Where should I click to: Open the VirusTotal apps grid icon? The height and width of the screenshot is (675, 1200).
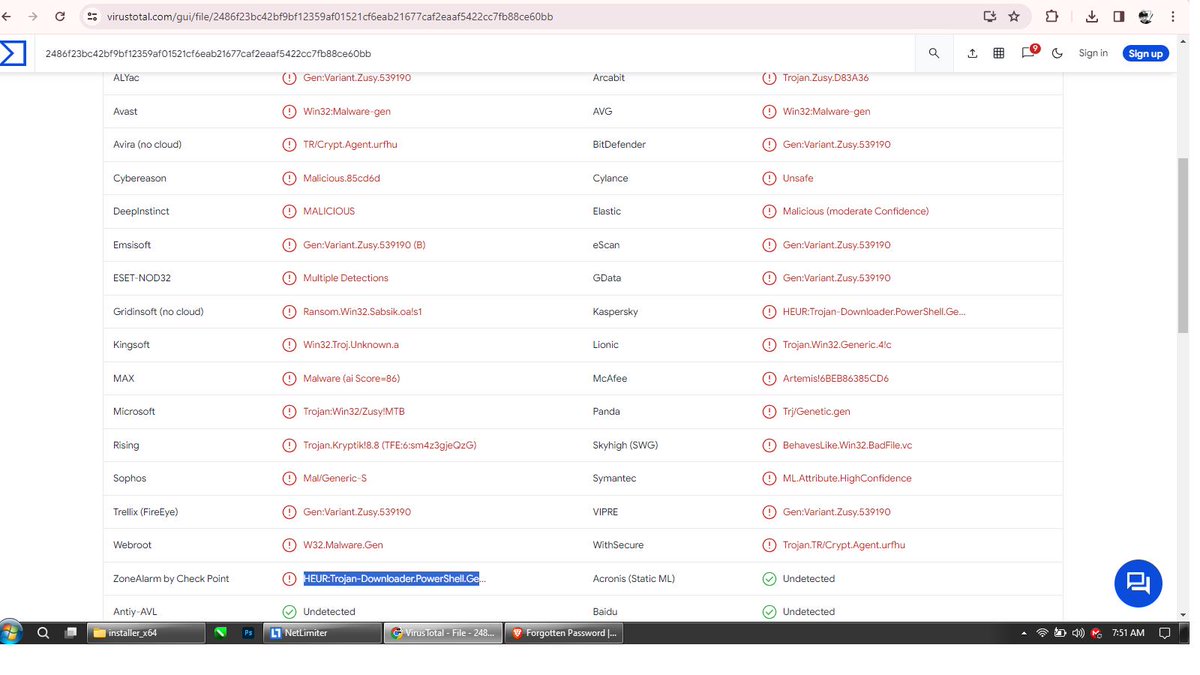pos(999,54)
